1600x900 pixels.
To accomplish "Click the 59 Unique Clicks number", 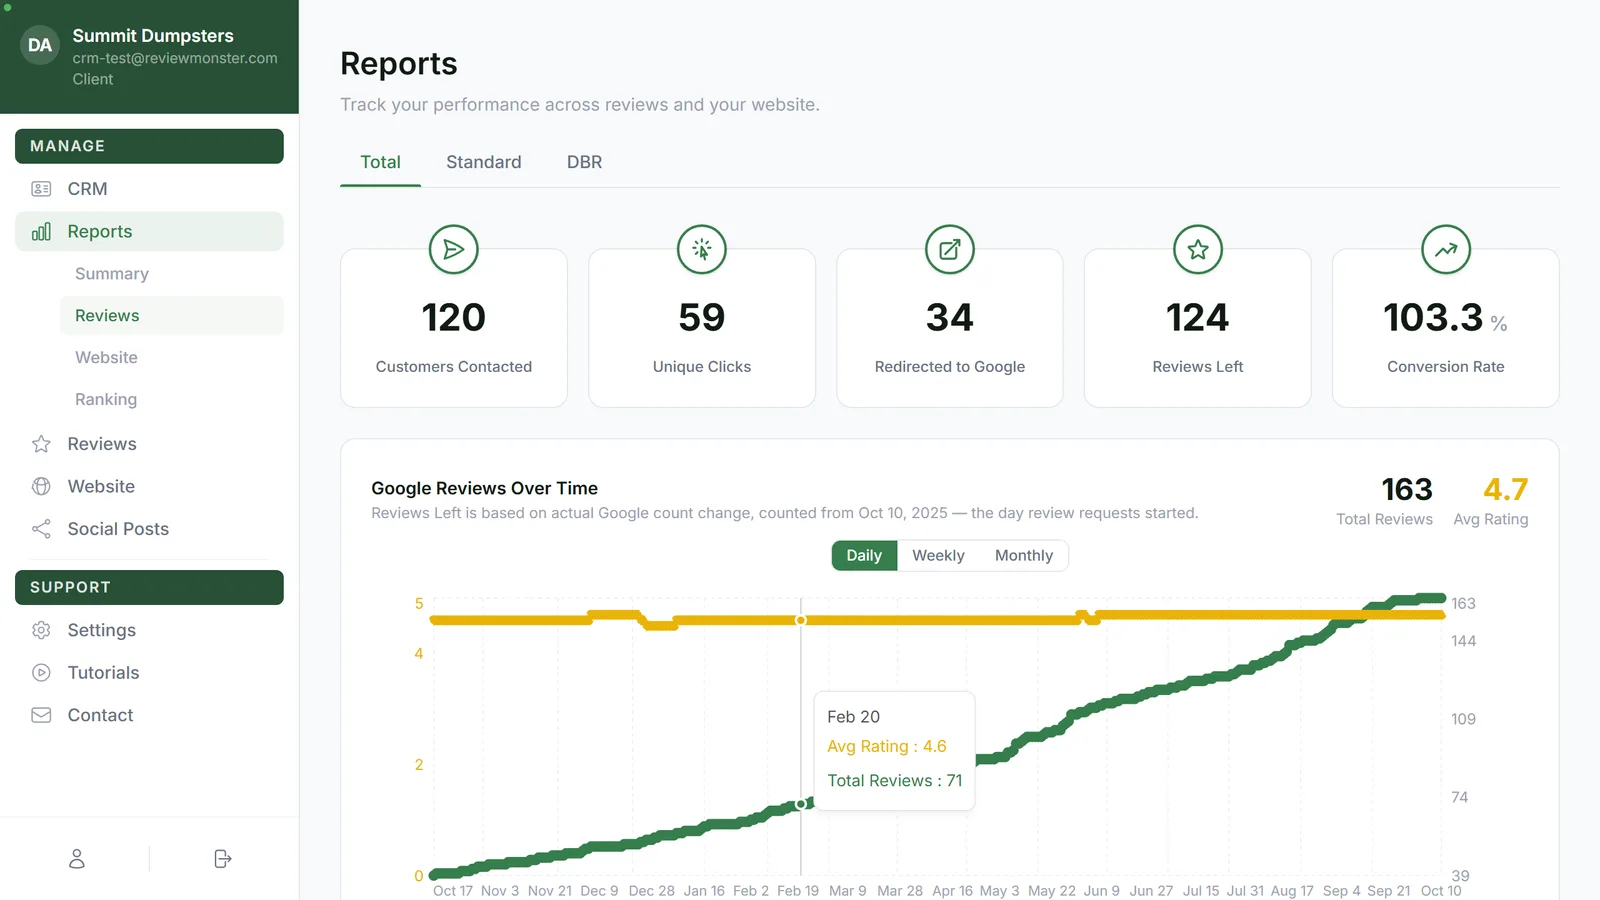I will click(702, 318).
